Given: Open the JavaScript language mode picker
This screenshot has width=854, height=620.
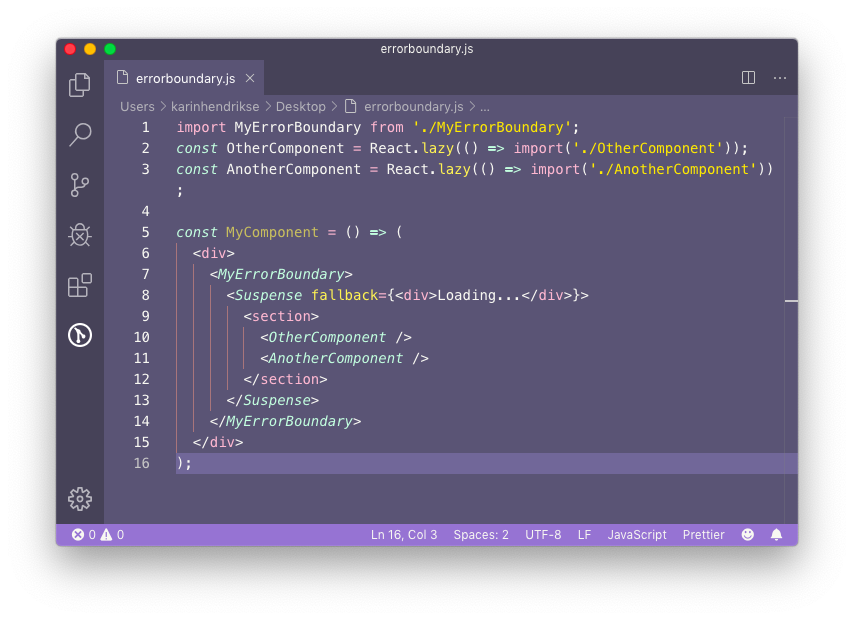Looking at the screenshot, I should click(x=637, y=534).
